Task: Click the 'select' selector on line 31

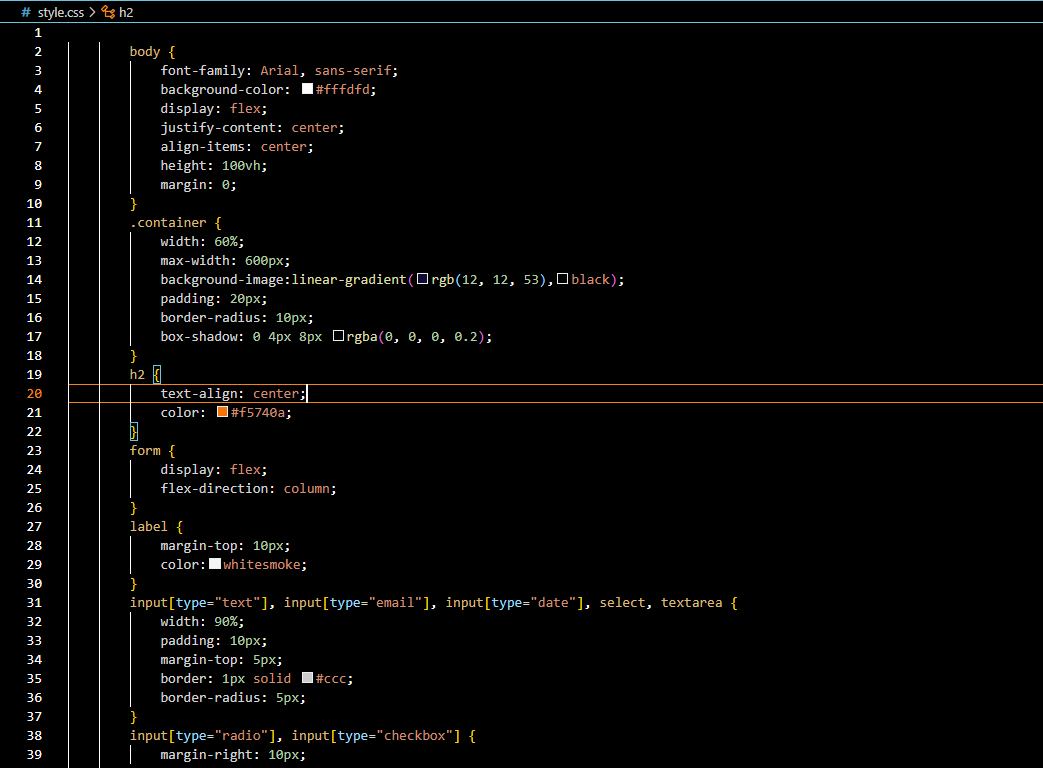Action: [623, 602]
